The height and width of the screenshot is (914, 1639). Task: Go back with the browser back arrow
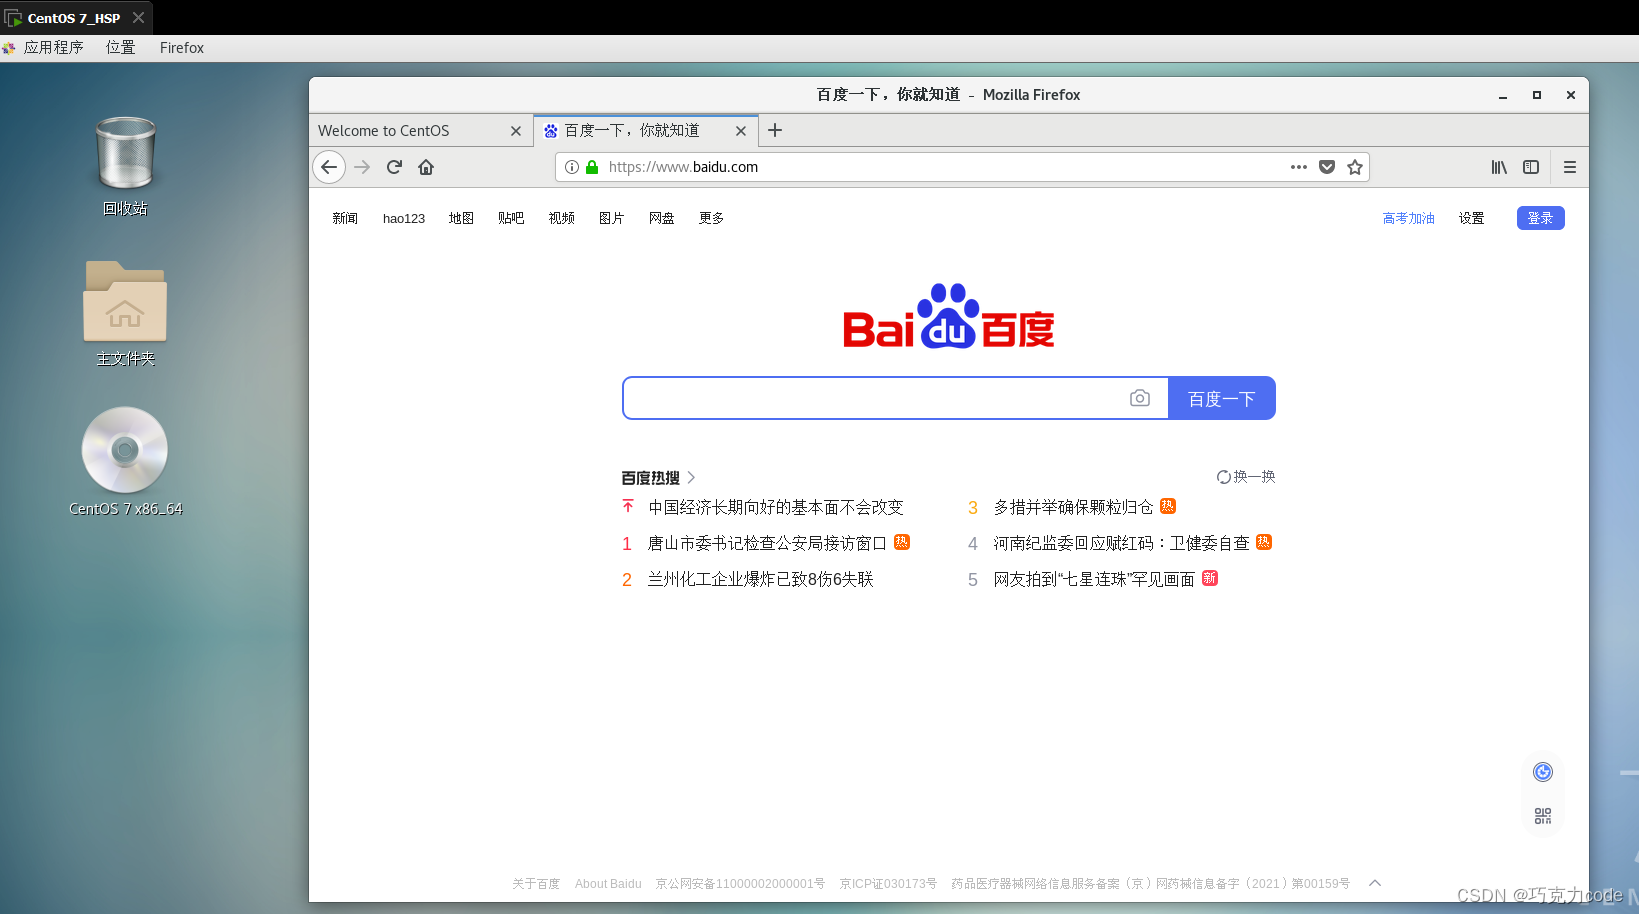point(329,167)
